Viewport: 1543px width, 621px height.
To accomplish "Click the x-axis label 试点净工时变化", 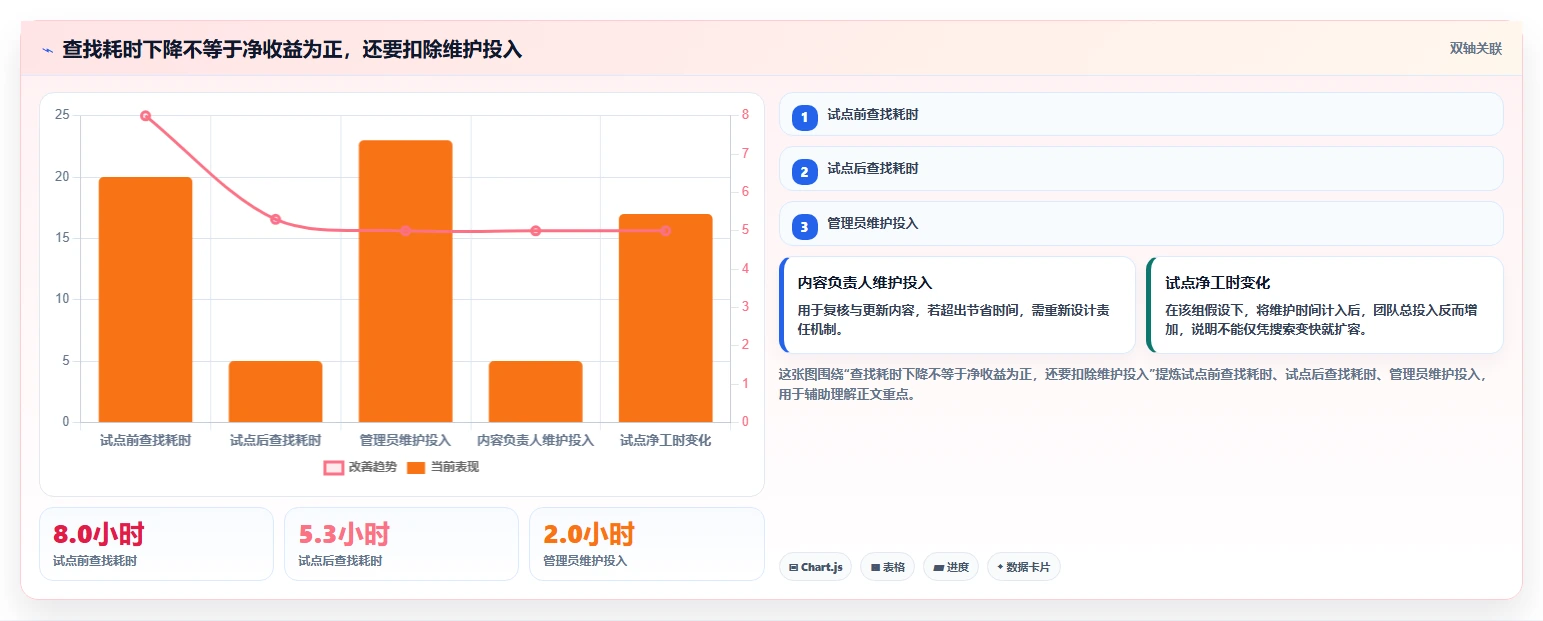I will [666, 440].
